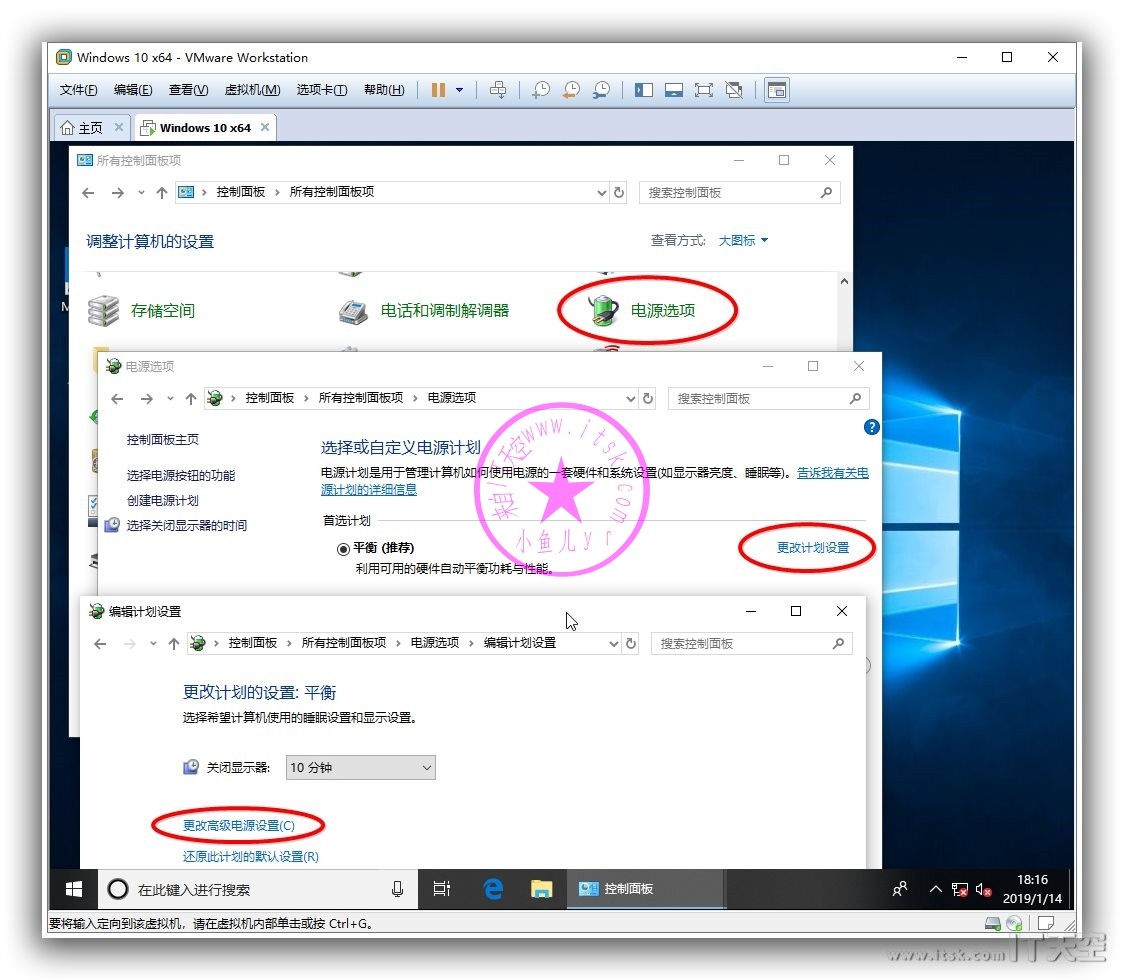
Task: Click the network icon in the system tray
Action: (960, 890)
